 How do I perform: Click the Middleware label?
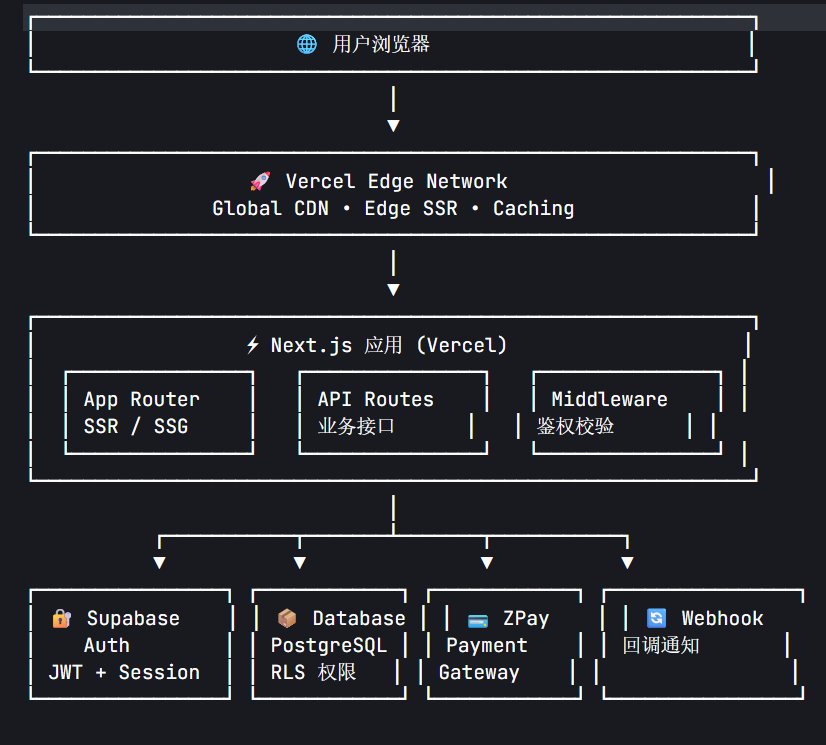(x=609, y=399)
